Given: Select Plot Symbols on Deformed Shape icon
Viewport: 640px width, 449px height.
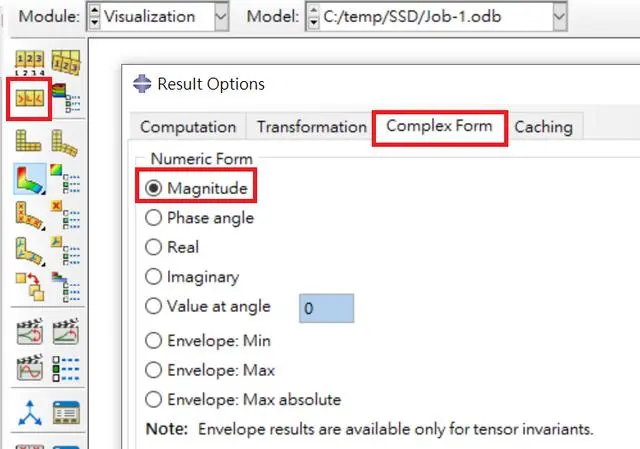Looking at the screenshot, I should 29,216.
